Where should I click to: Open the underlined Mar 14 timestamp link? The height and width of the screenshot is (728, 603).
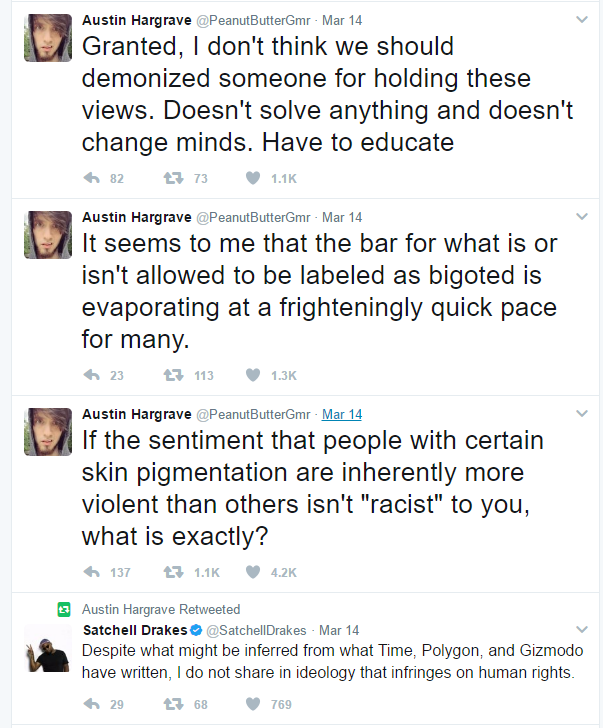click(342, 414)
